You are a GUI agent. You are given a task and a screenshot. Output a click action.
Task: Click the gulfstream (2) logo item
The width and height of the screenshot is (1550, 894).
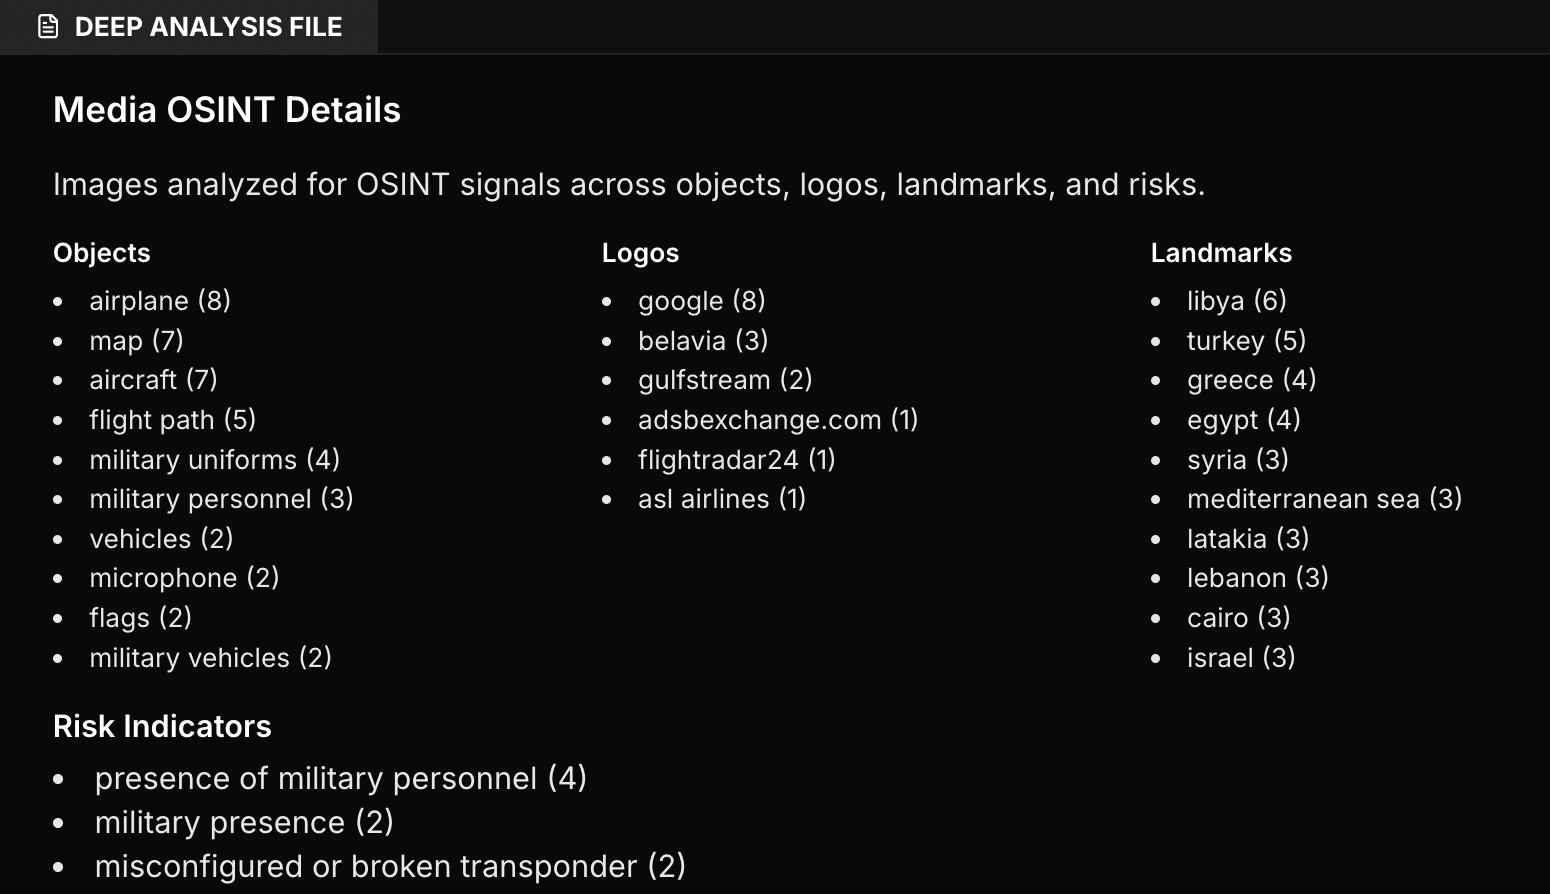(x=725, y=380)
